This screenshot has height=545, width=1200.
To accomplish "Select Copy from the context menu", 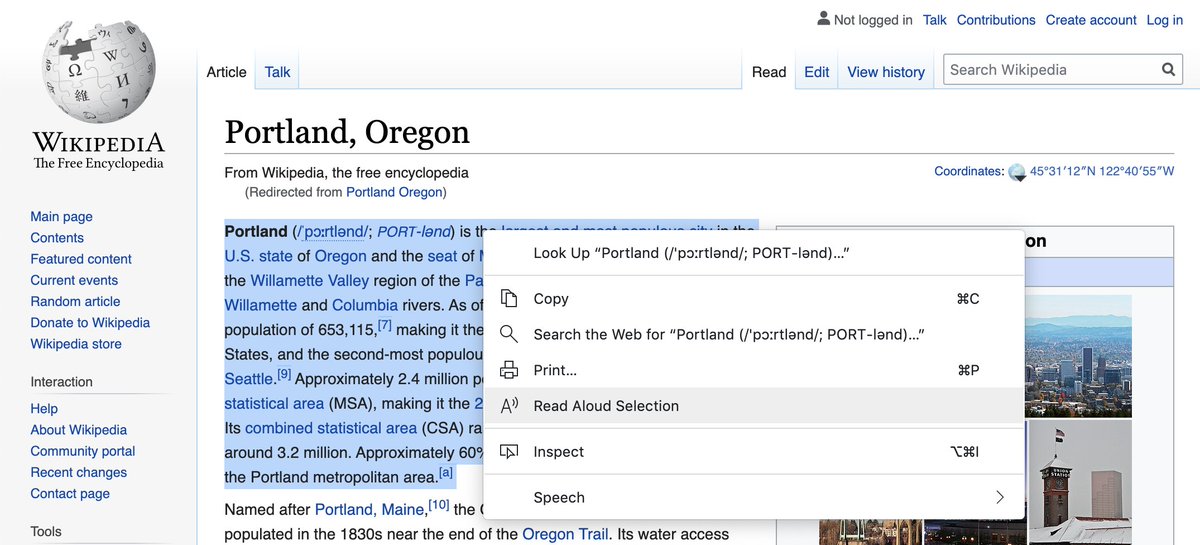I will point(754,298).
